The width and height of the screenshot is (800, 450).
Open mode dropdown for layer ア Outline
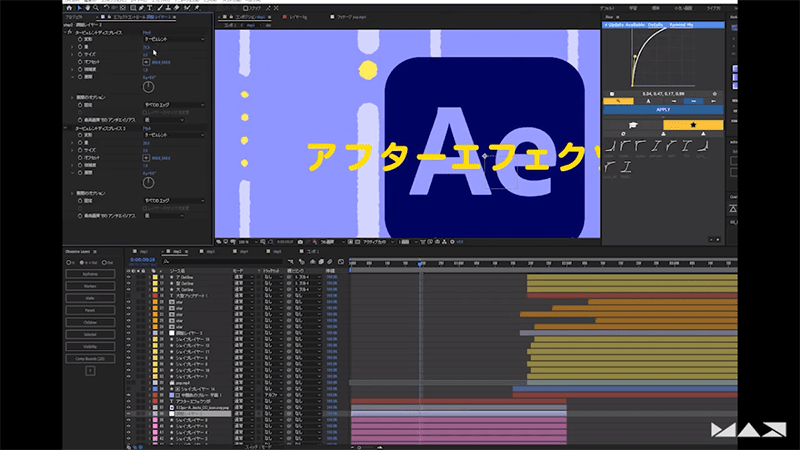point(244,277)
